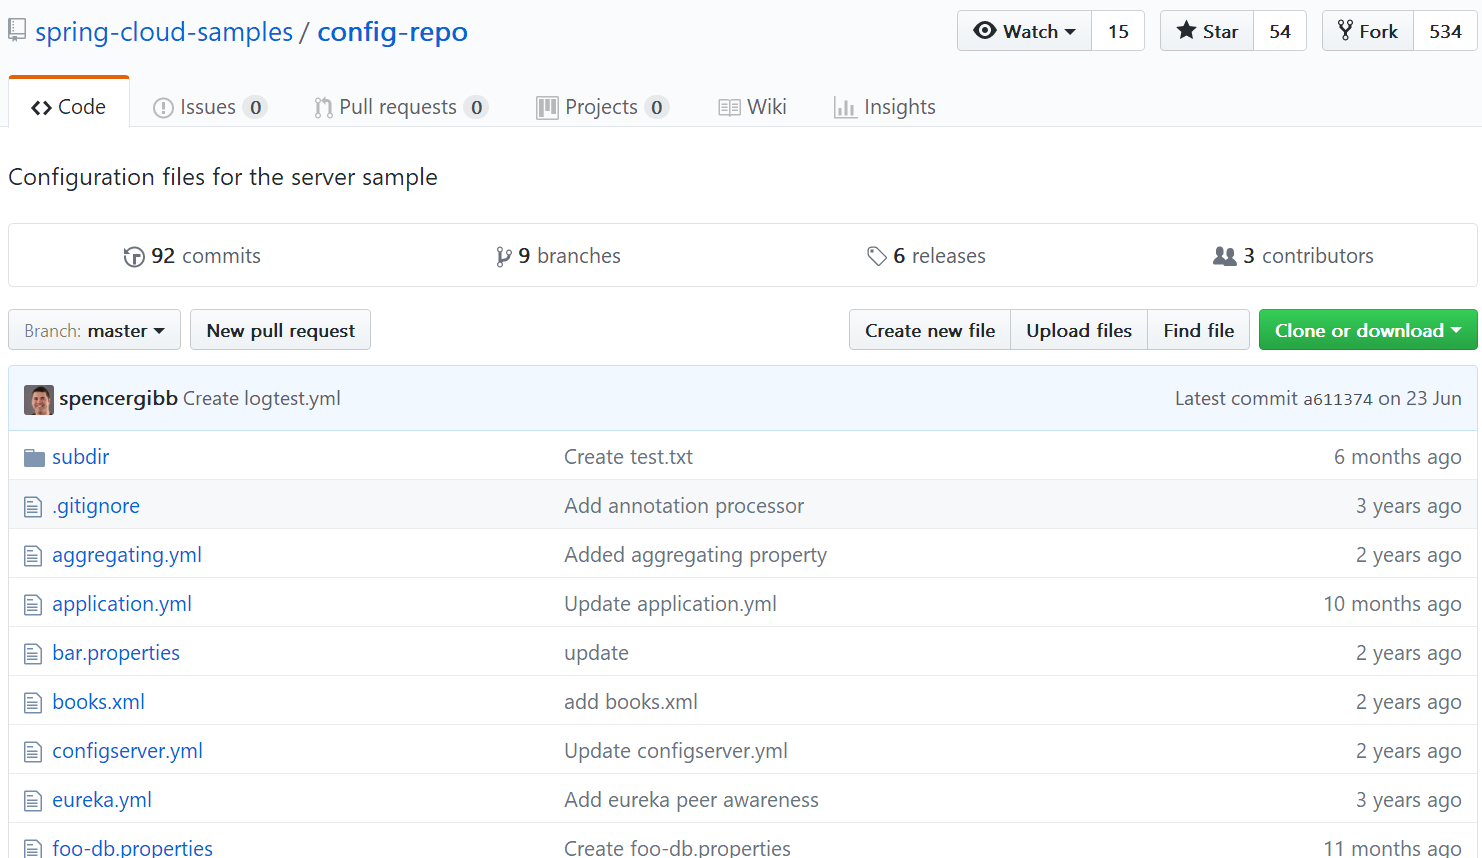
Task: Open eureka.yml file
Action: point(102,800)
